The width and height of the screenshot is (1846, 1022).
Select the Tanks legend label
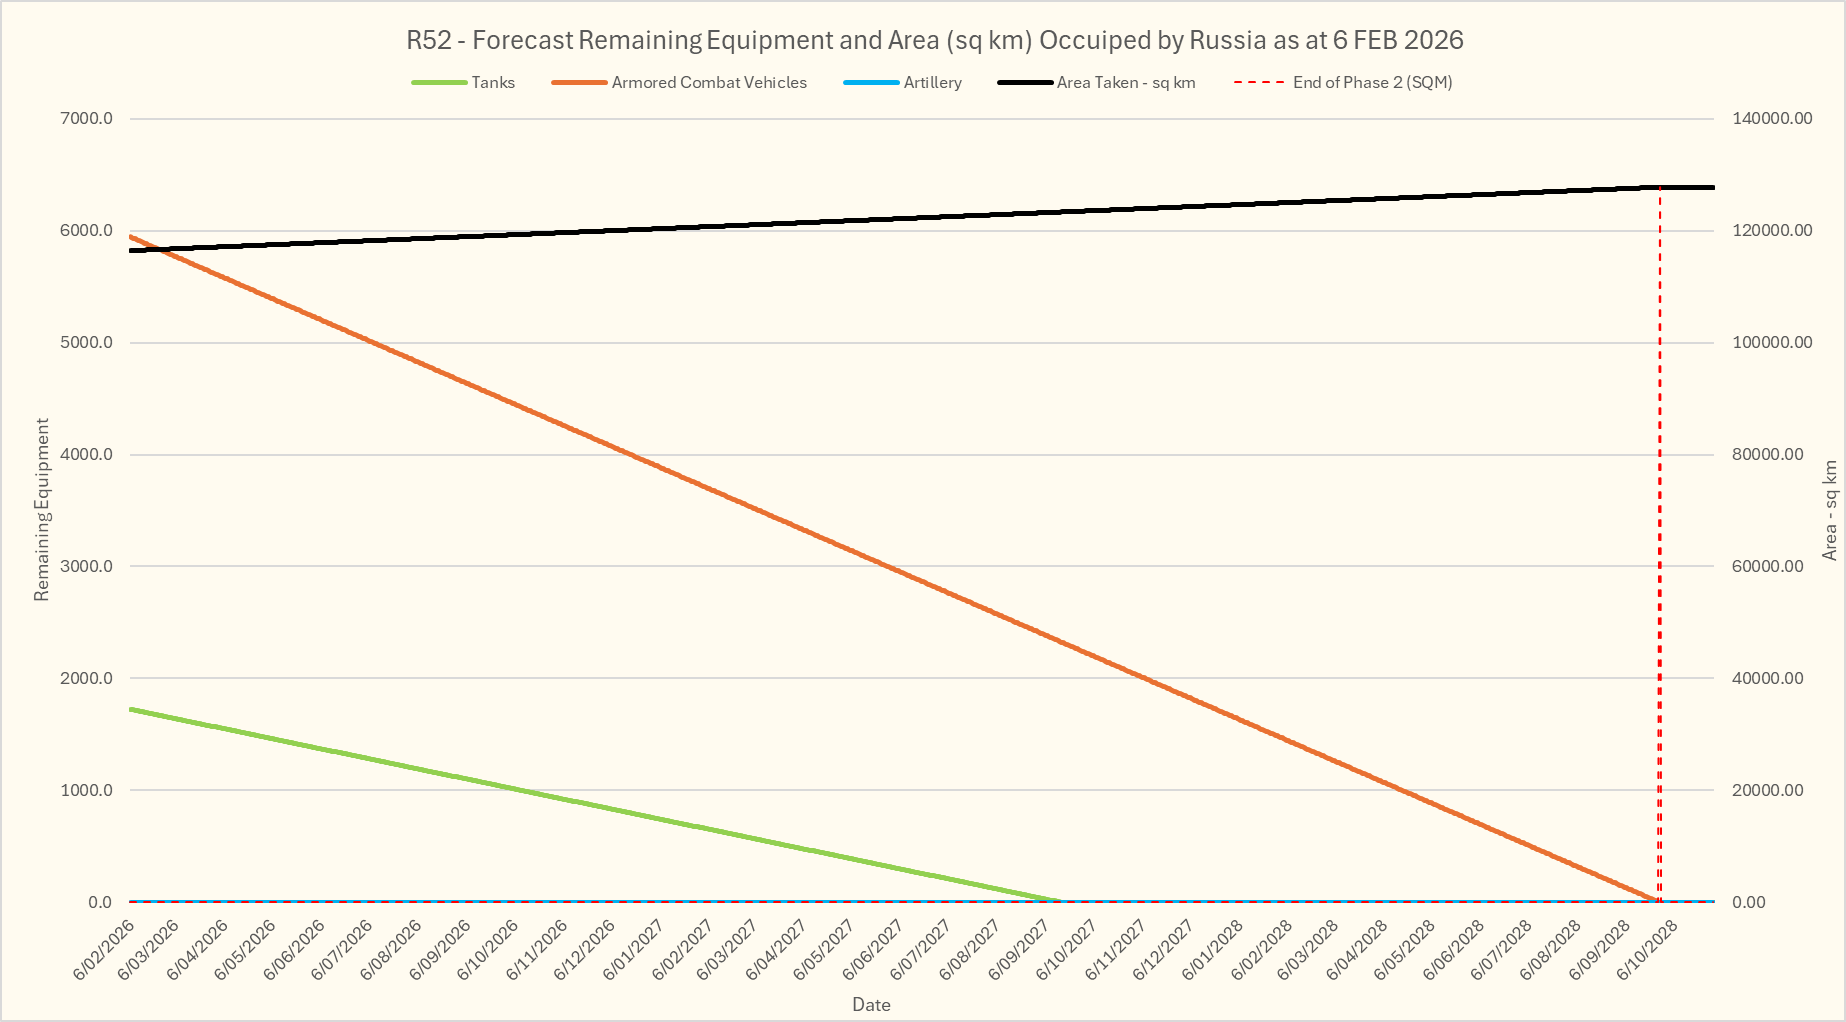(493, 83)
